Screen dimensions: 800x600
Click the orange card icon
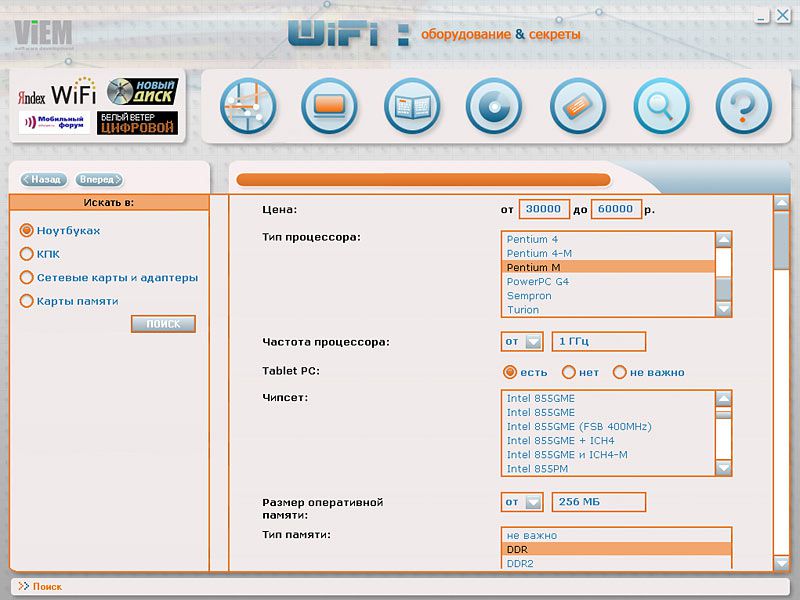click(578, 105)
